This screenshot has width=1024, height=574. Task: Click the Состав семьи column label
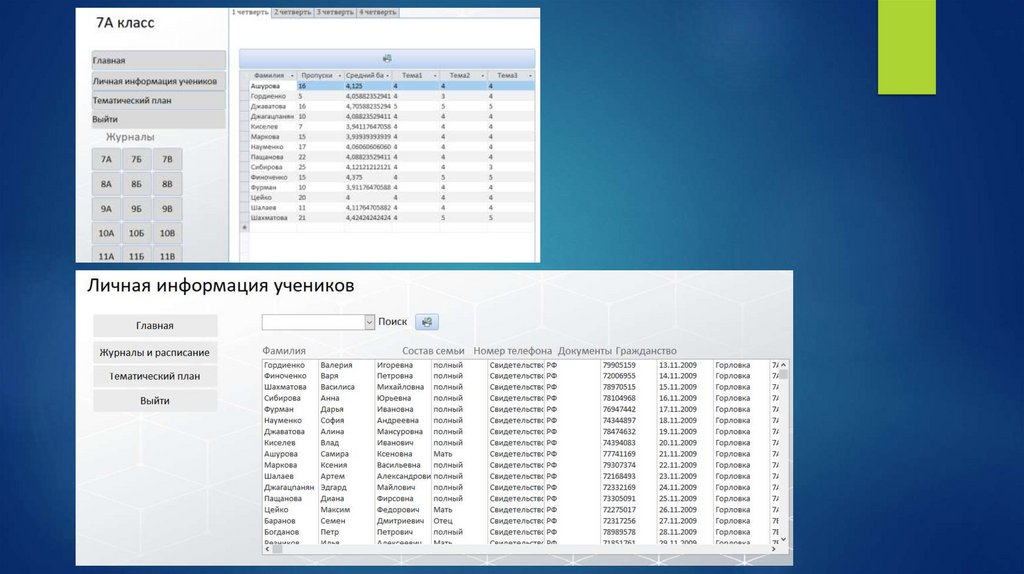coord(433,351)
